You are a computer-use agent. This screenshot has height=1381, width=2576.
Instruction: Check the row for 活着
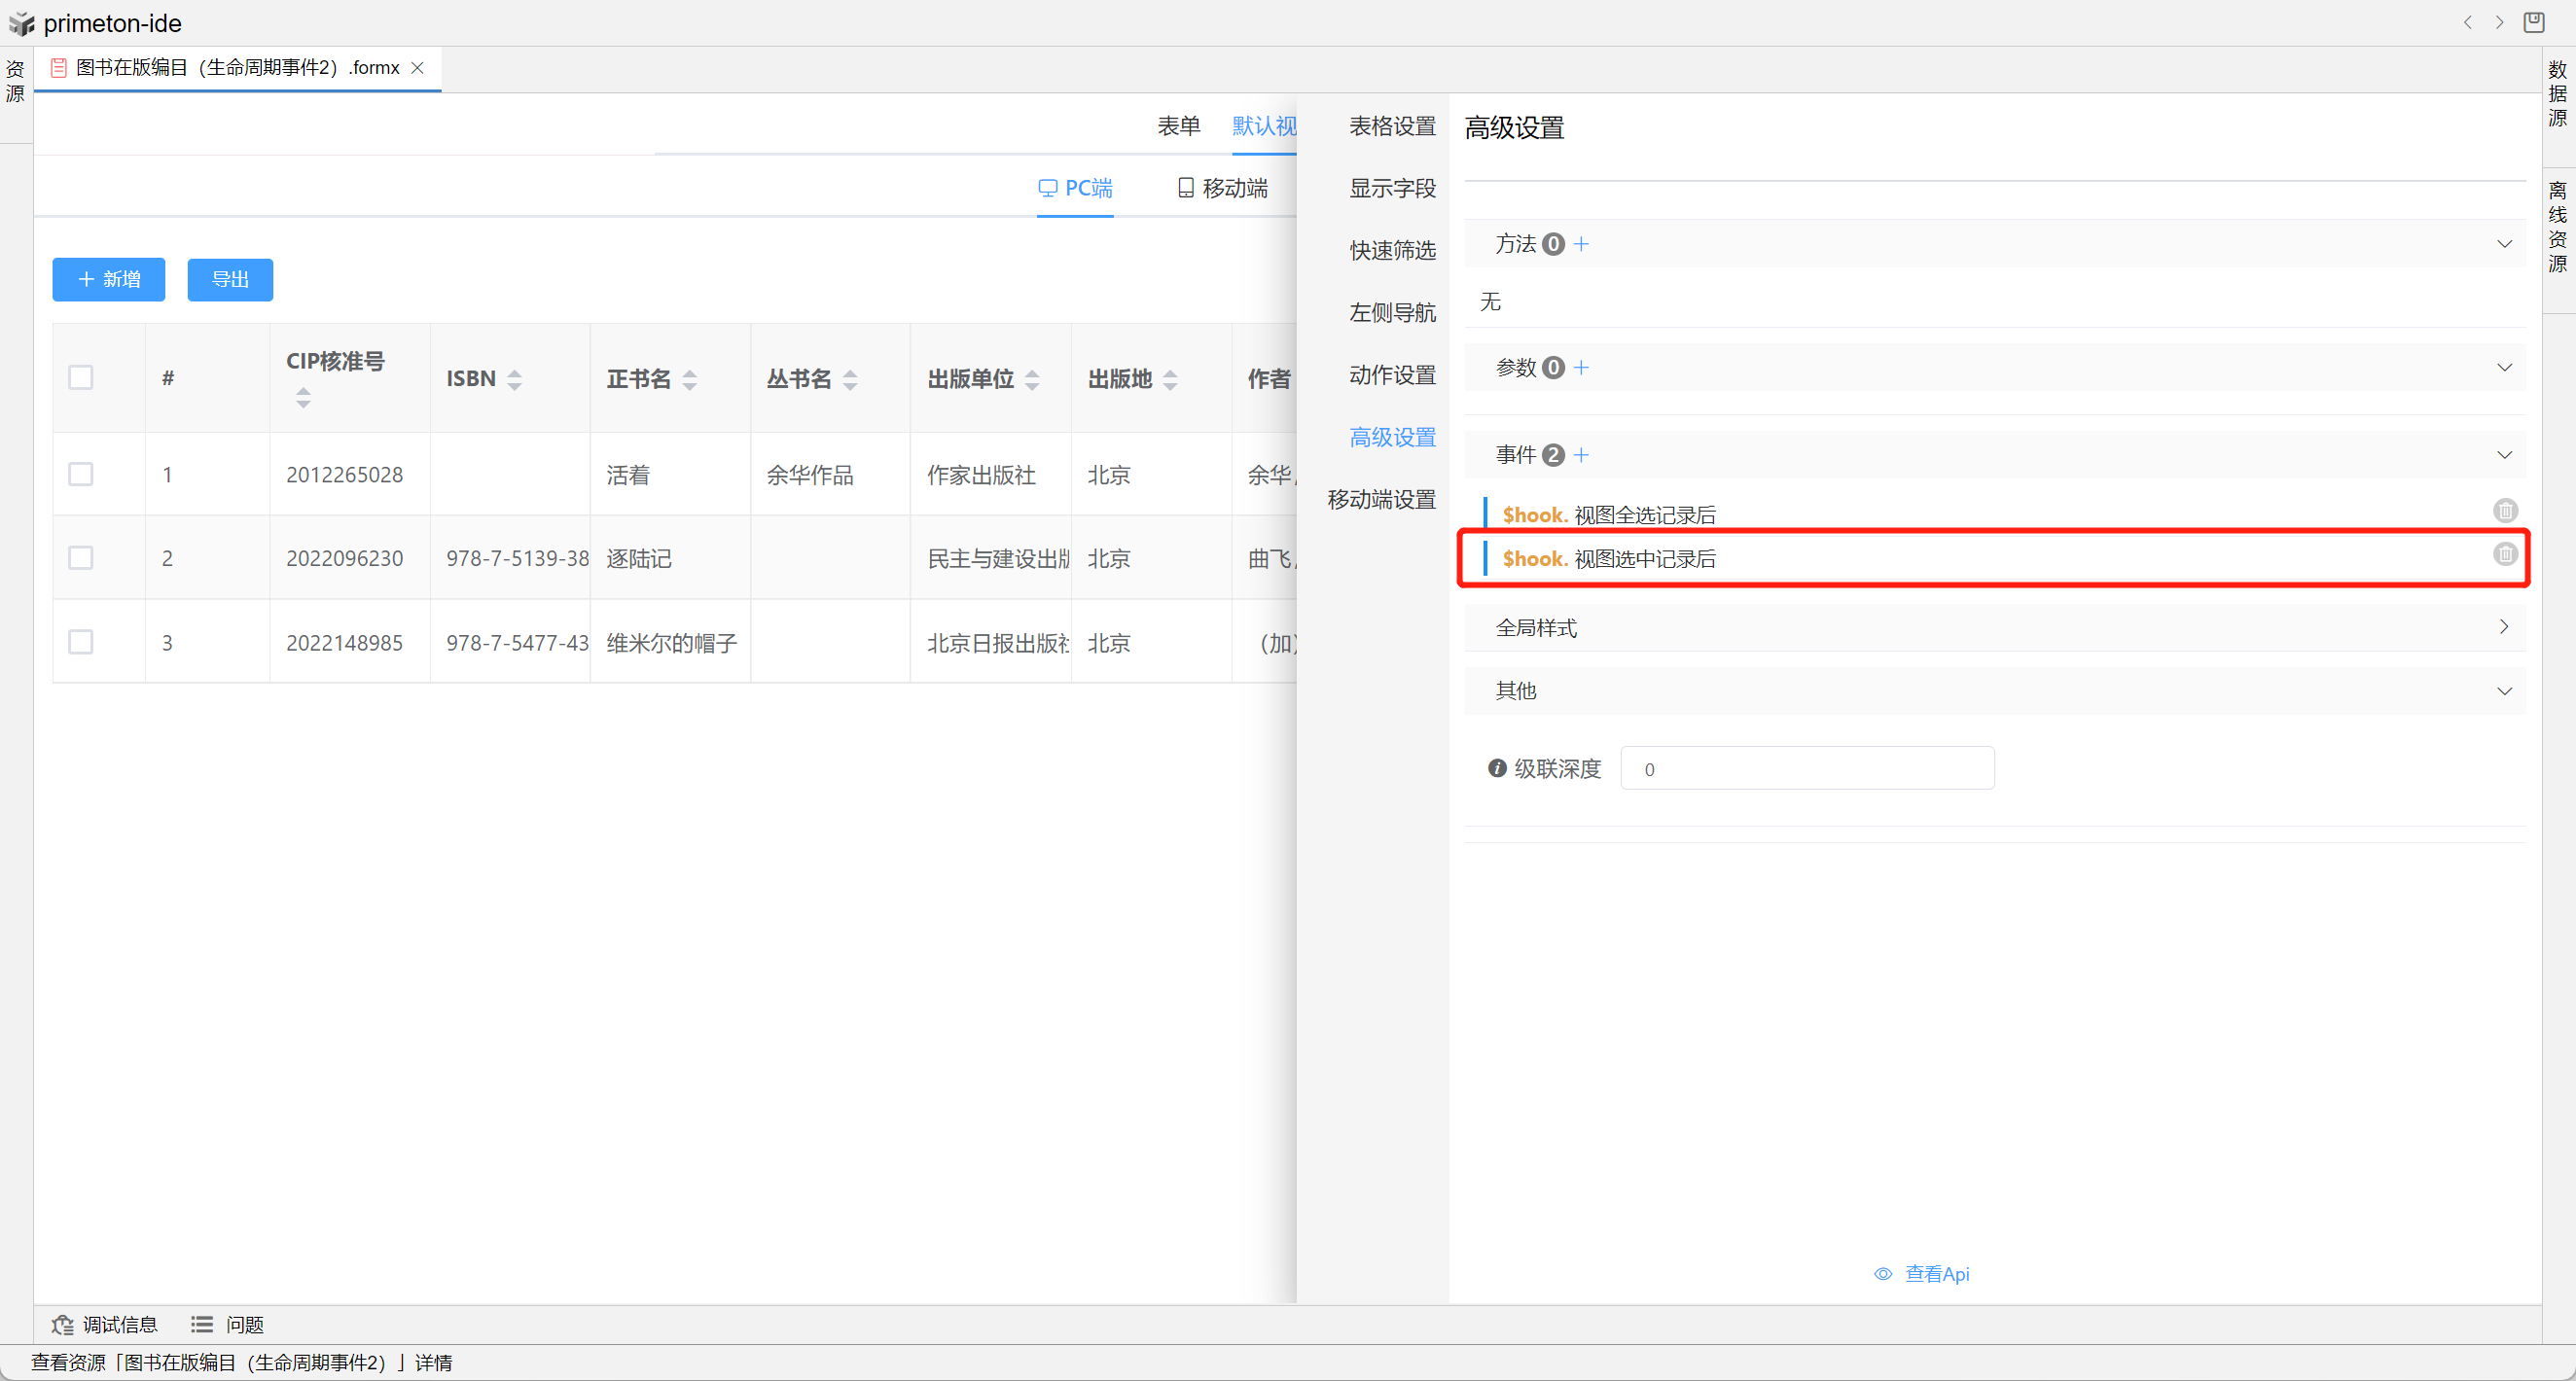[x=81, y=474]
